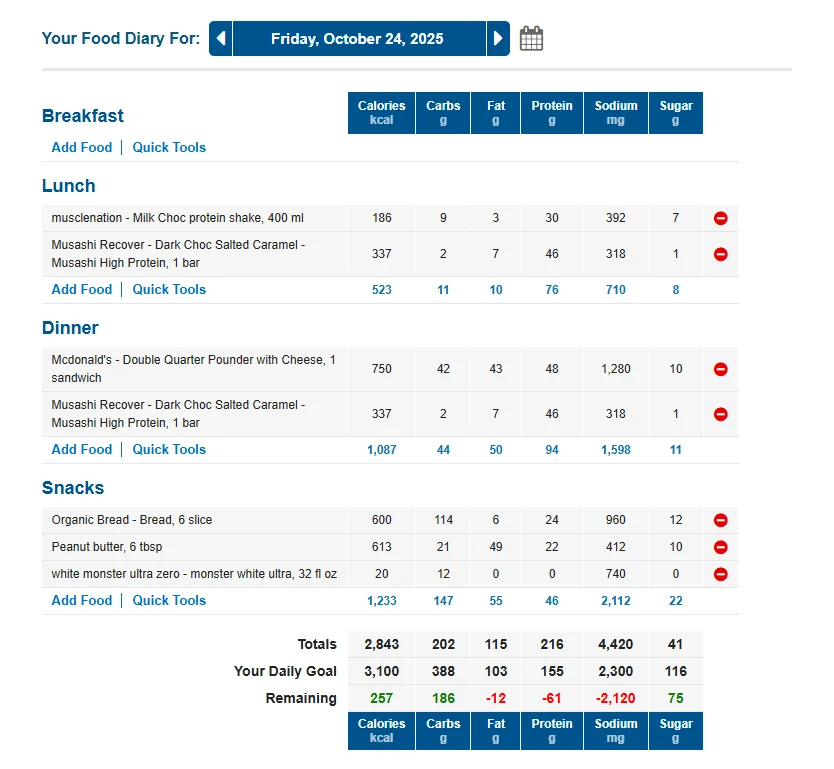The height and width of the screenshot is (769, 834).
Task: Open Snacks Quick Tools
Action: click(169, 600)
